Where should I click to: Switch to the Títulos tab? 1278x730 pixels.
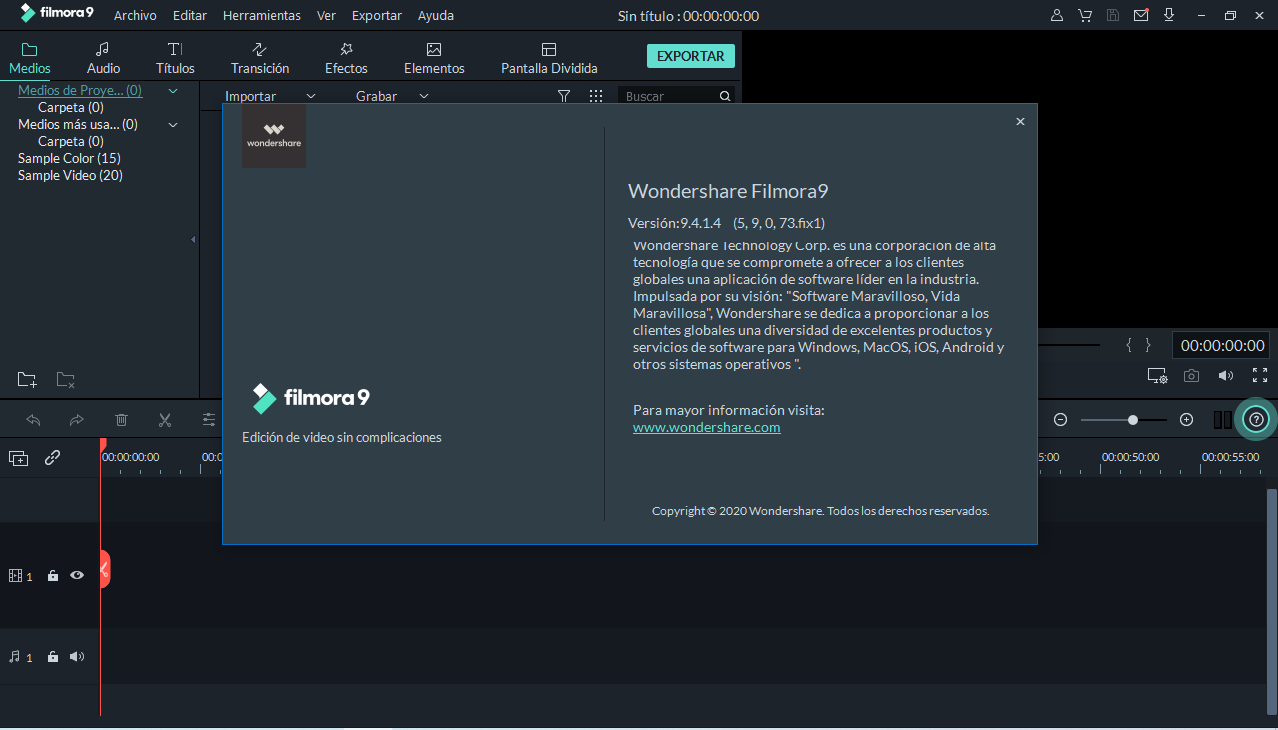point(175,58)
